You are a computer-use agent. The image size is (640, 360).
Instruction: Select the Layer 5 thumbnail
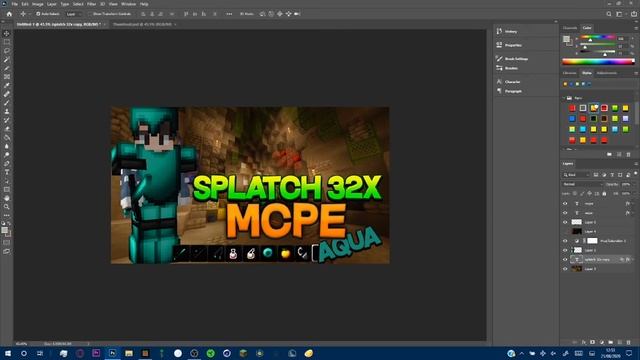[576, 222]
